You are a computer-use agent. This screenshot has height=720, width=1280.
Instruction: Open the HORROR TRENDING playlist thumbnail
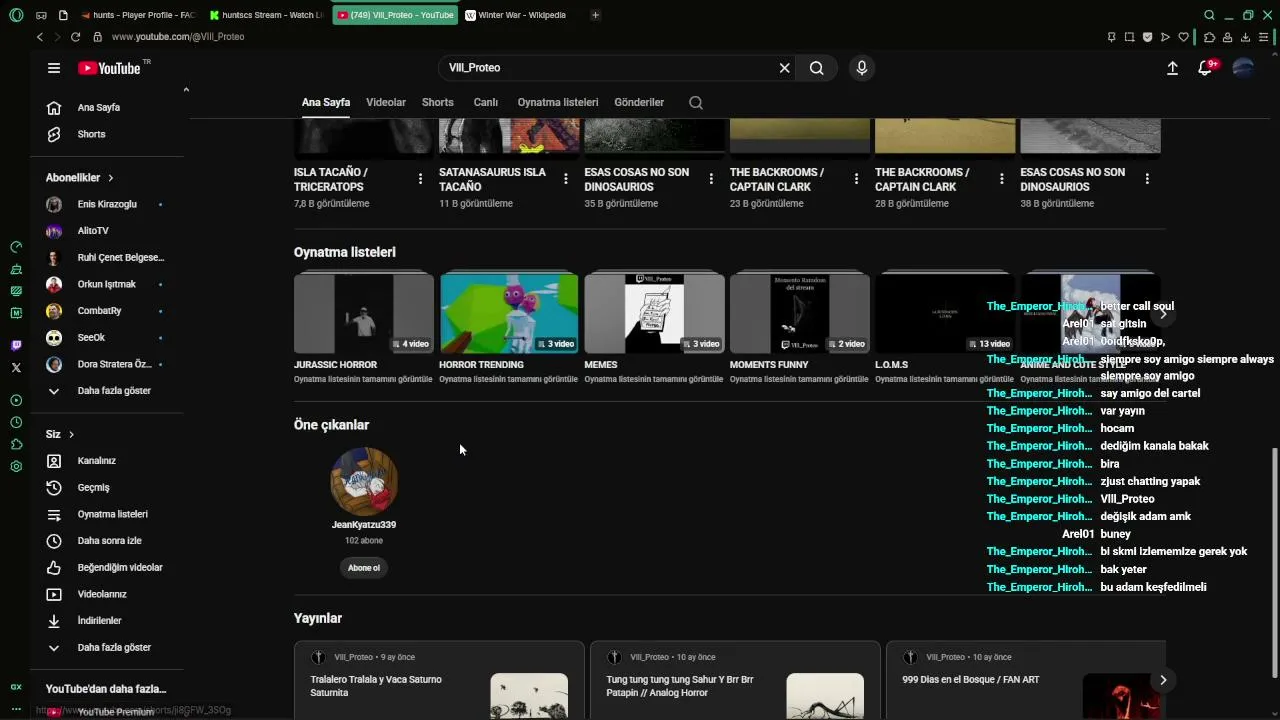(x=509, y=314)
